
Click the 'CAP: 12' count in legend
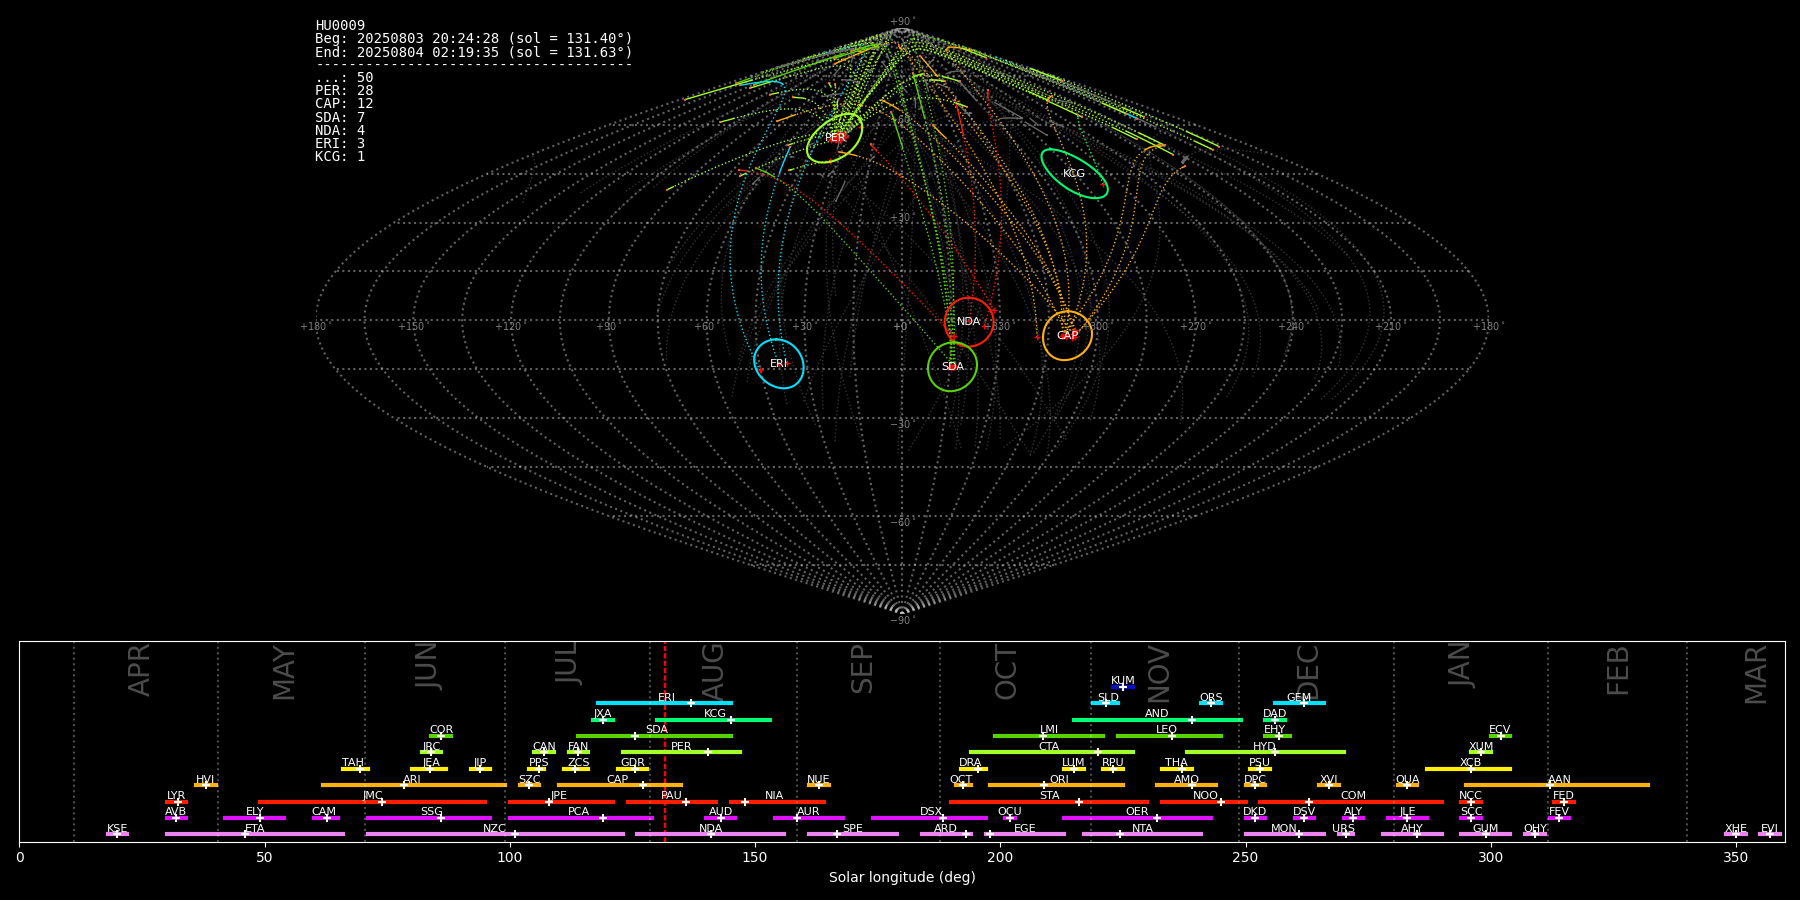[344, 104]
